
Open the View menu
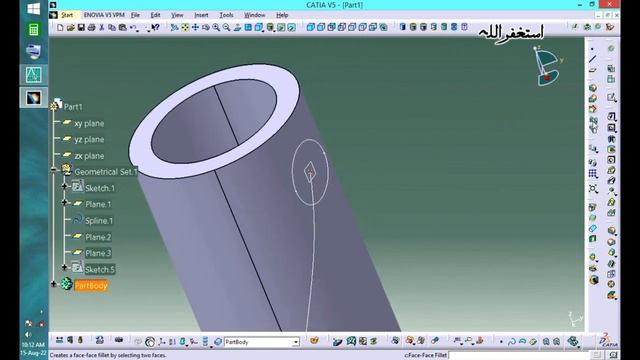[x=177, y=15]
